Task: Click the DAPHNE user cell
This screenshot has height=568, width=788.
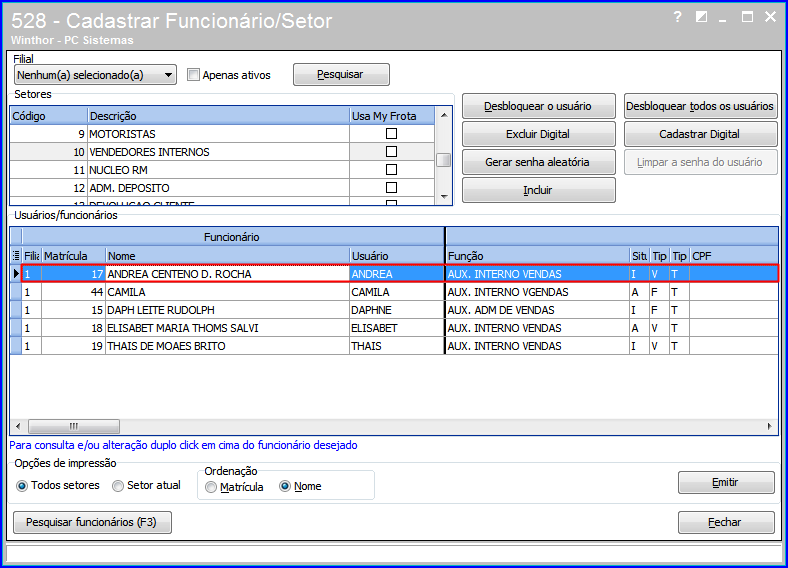Action: pos(397,310)
